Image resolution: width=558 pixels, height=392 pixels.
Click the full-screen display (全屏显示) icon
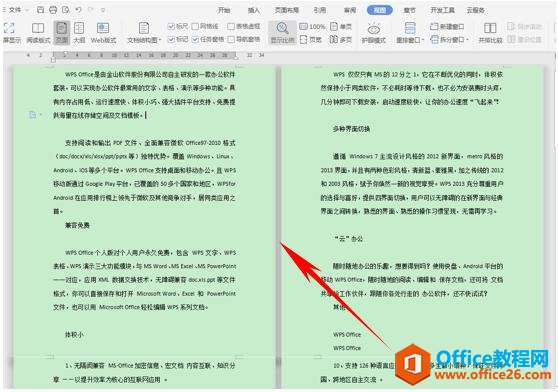pyautogui.click(x=9, y=28)
